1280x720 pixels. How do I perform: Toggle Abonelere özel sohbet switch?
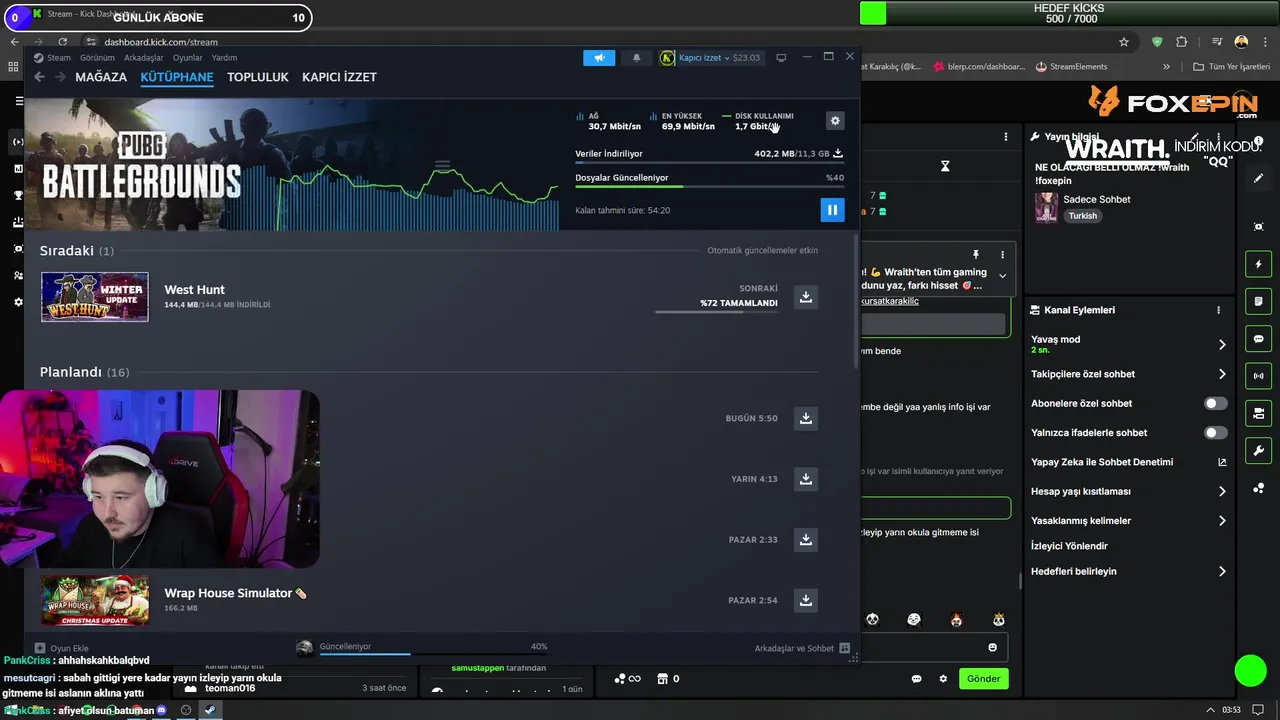(x=1215, y=403)
